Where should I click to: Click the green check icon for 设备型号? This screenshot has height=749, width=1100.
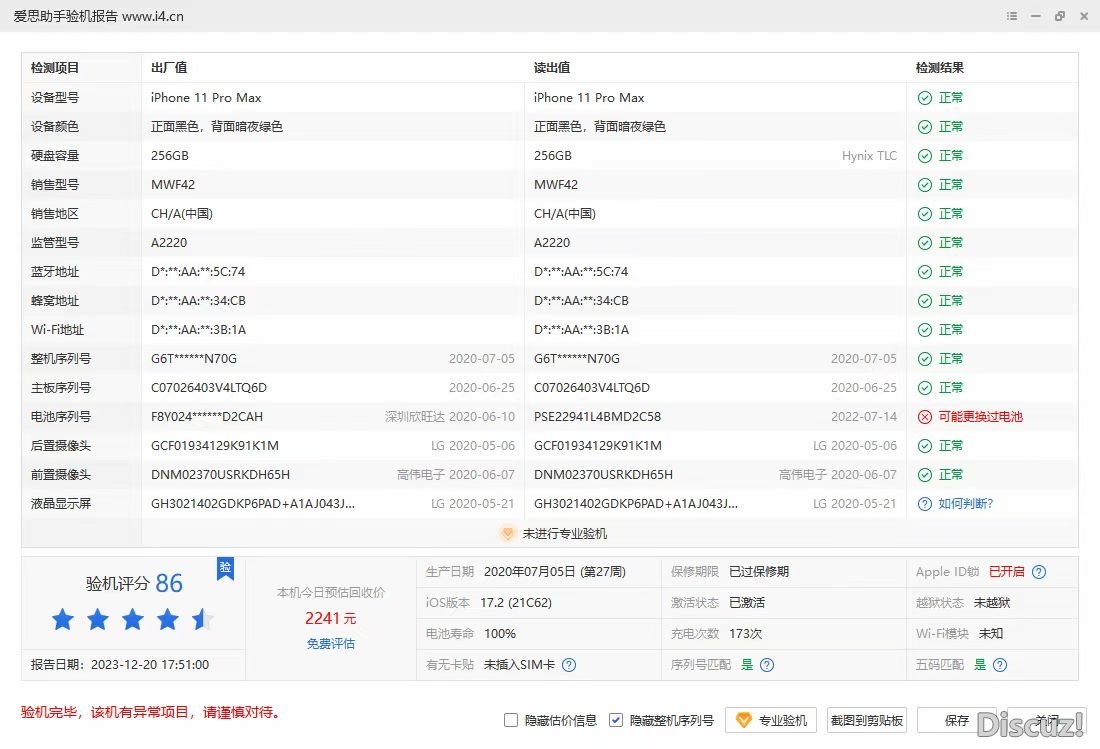tap(925, 98)
